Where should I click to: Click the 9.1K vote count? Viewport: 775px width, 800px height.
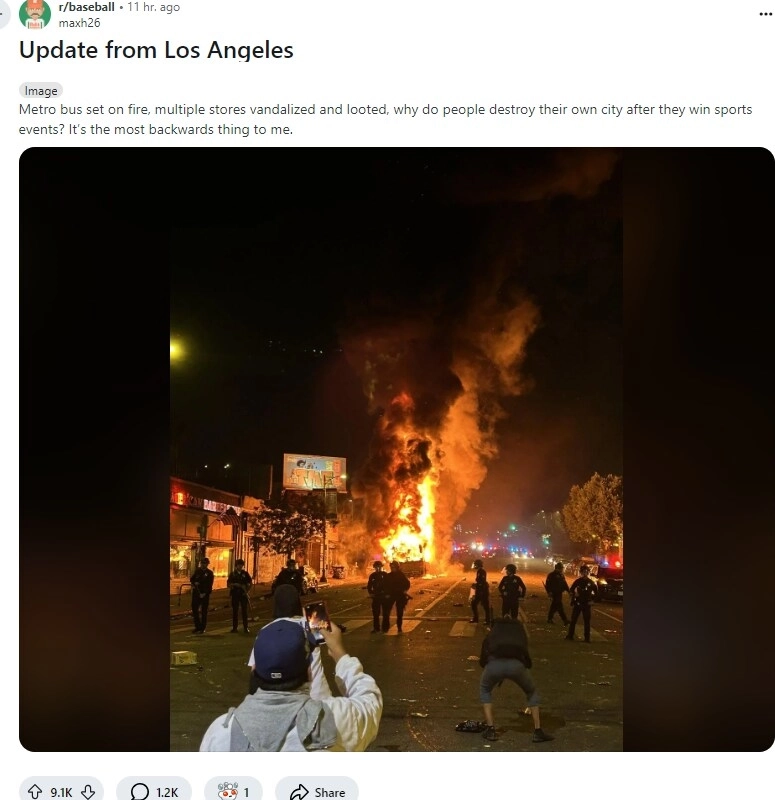tap(61, 792)
